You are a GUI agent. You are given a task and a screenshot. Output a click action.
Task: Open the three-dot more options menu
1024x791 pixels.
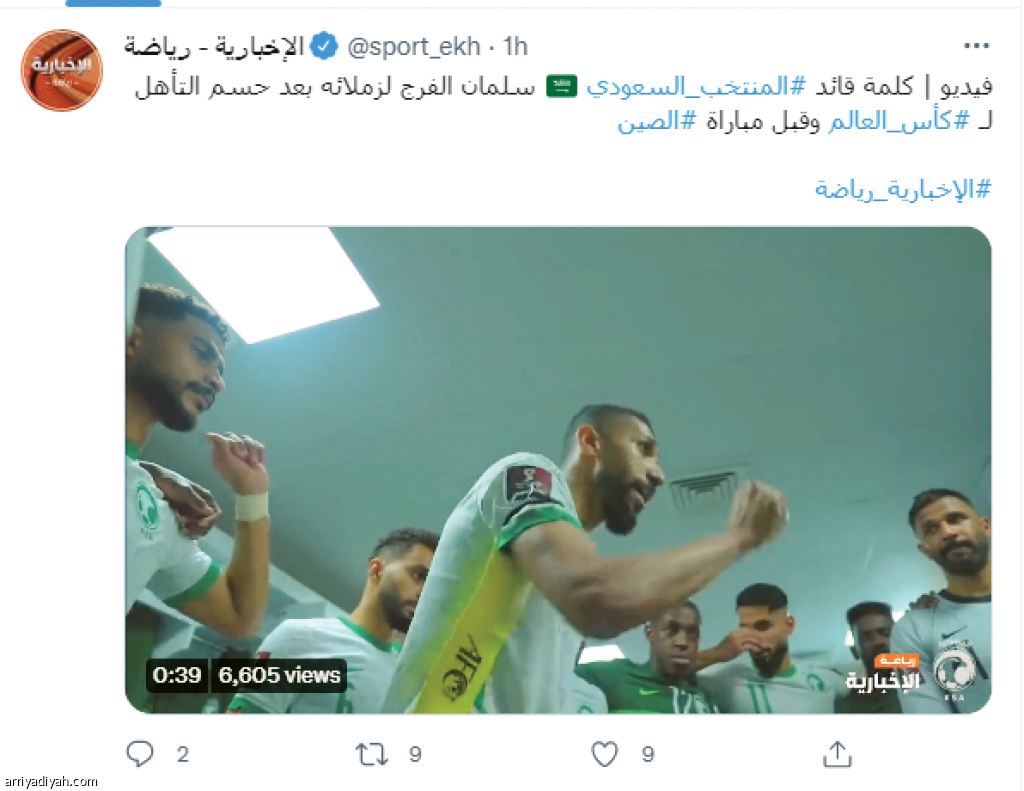coord(976,46)
